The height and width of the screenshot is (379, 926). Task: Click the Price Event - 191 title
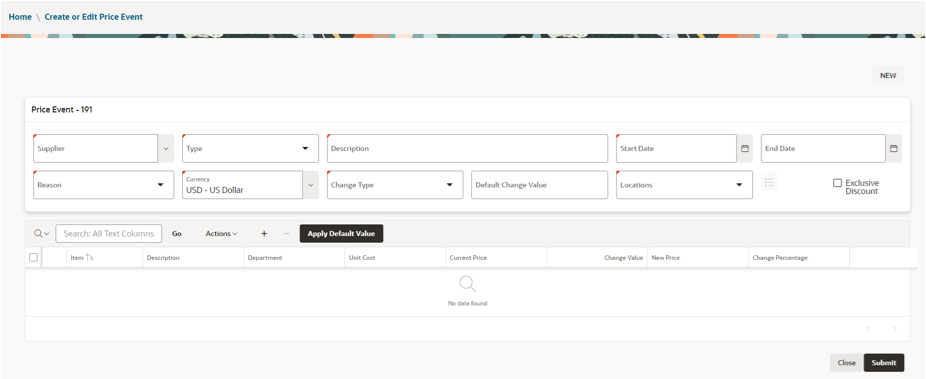[x=62, y=110]
